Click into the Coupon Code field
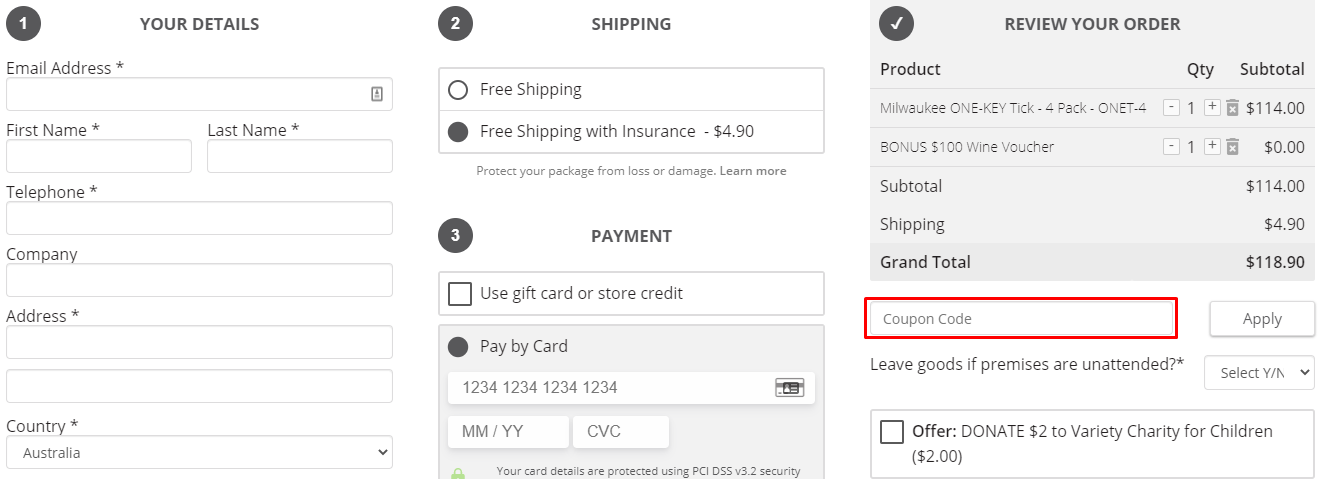The height and width of the screenshot is (479, 1318). [1021, 319]
